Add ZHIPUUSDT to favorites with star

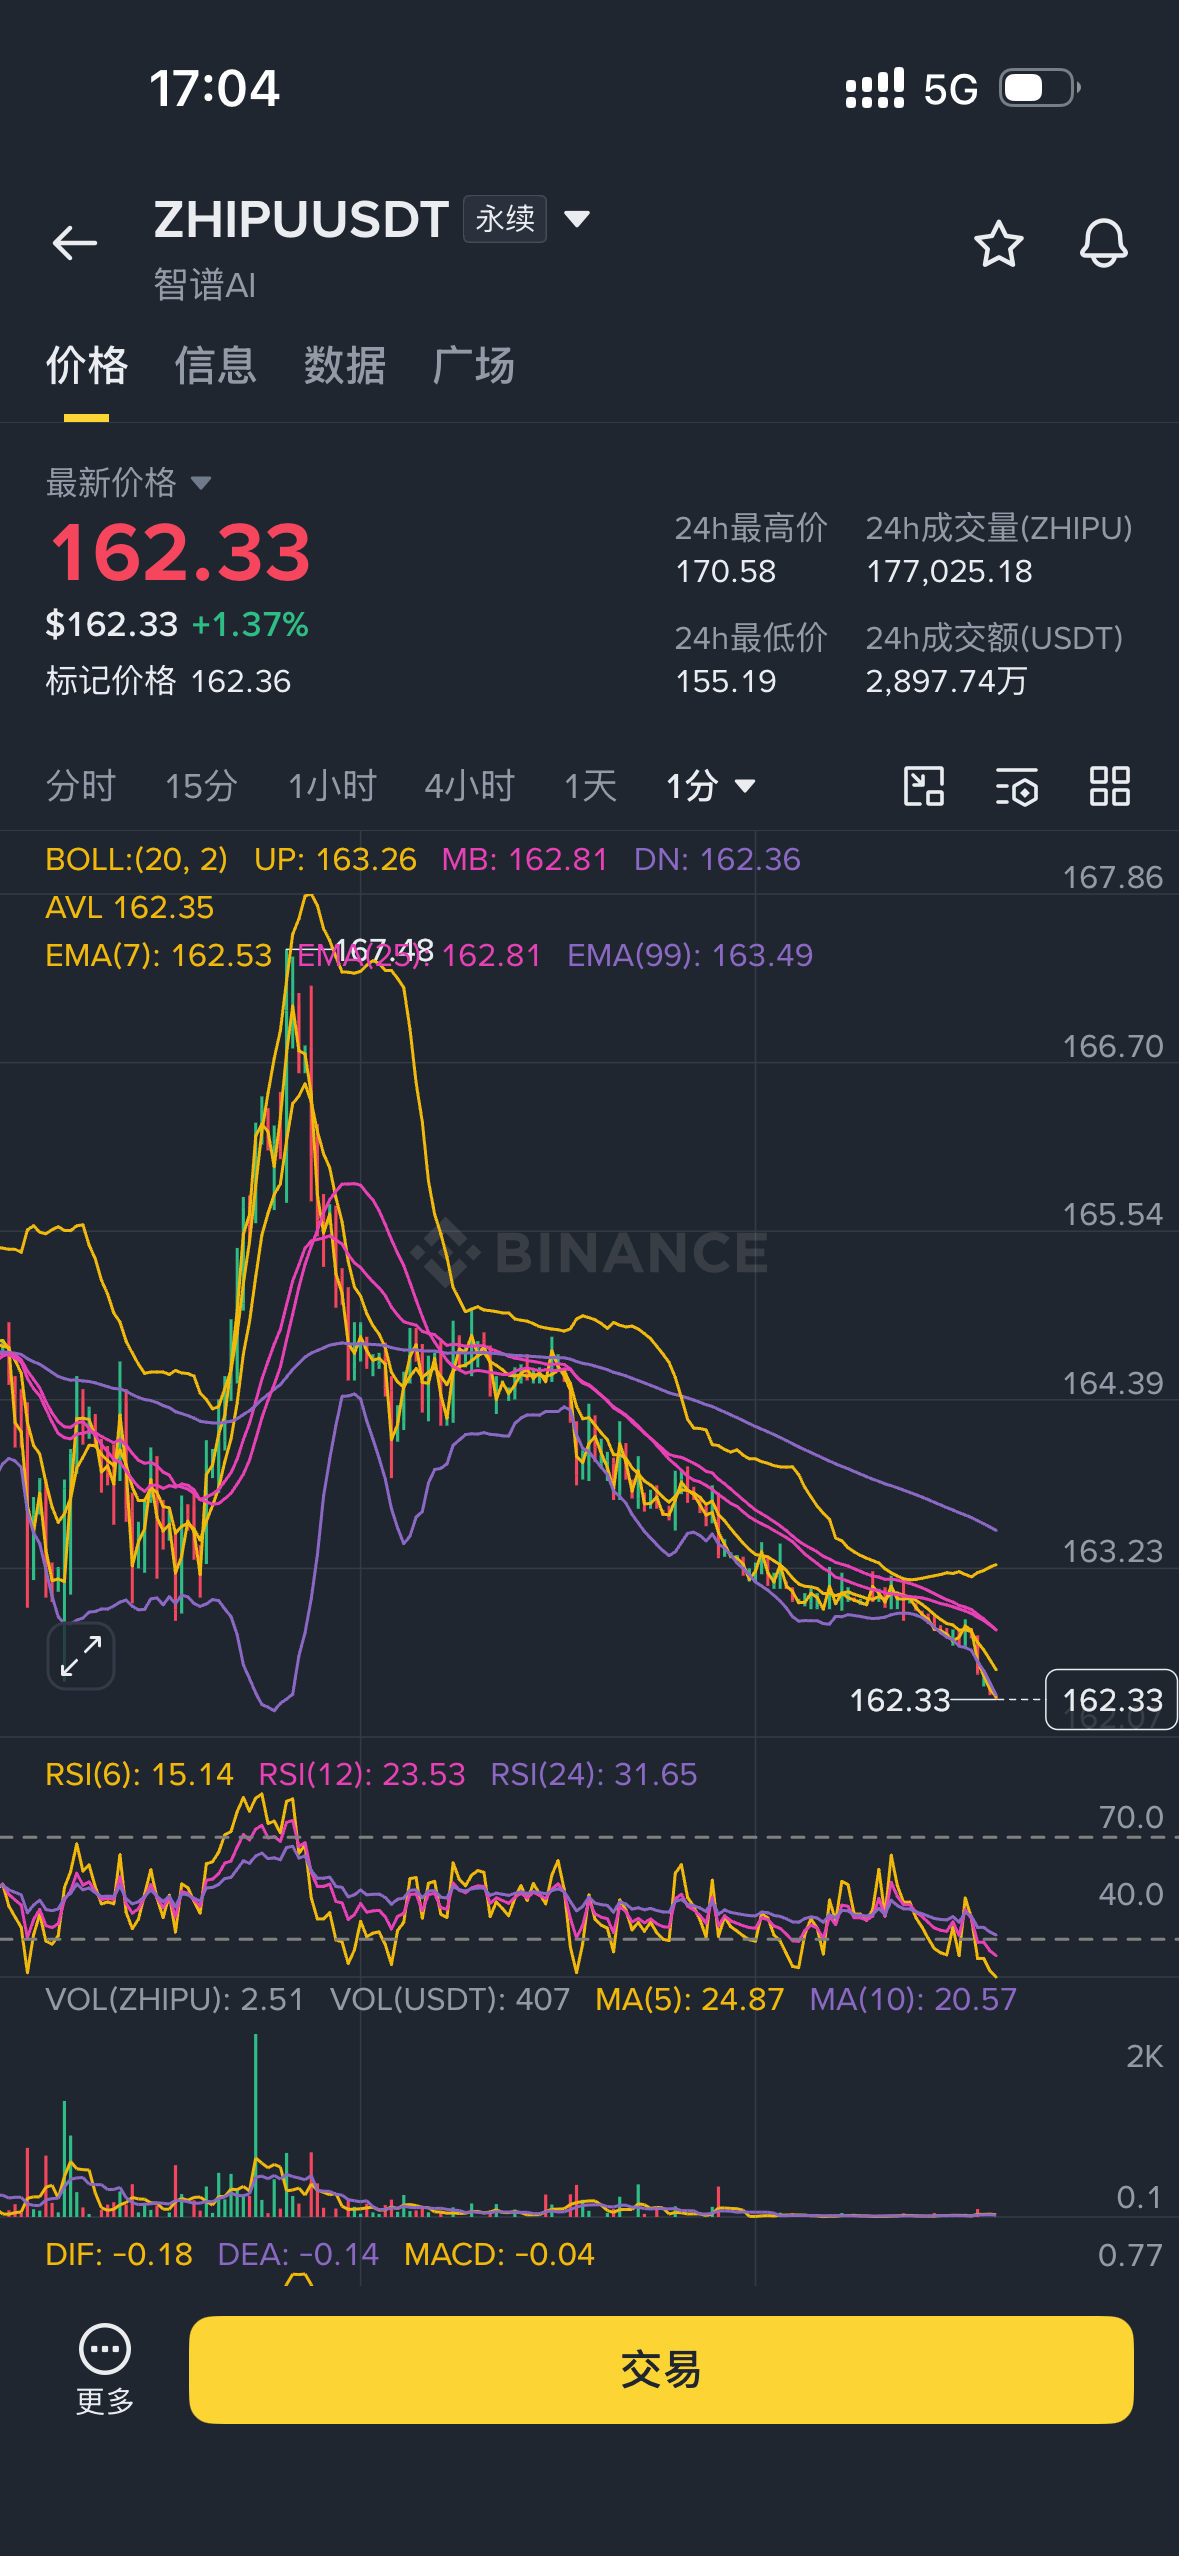click(999, 243)
